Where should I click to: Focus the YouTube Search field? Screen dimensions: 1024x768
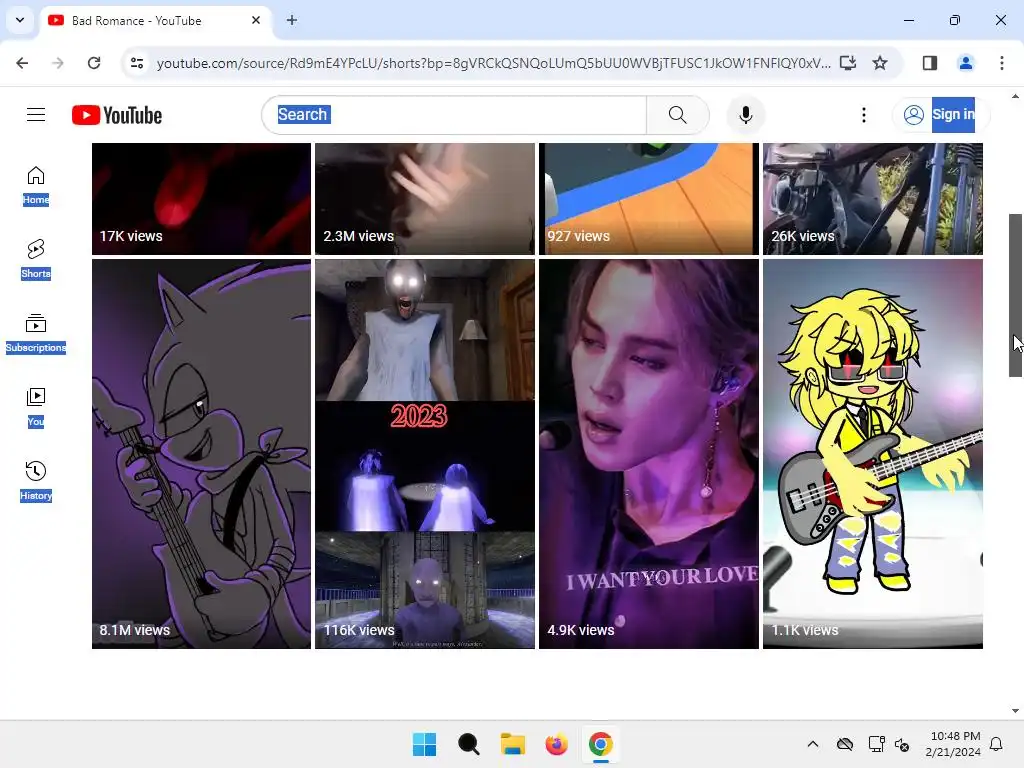click(455, 115)
